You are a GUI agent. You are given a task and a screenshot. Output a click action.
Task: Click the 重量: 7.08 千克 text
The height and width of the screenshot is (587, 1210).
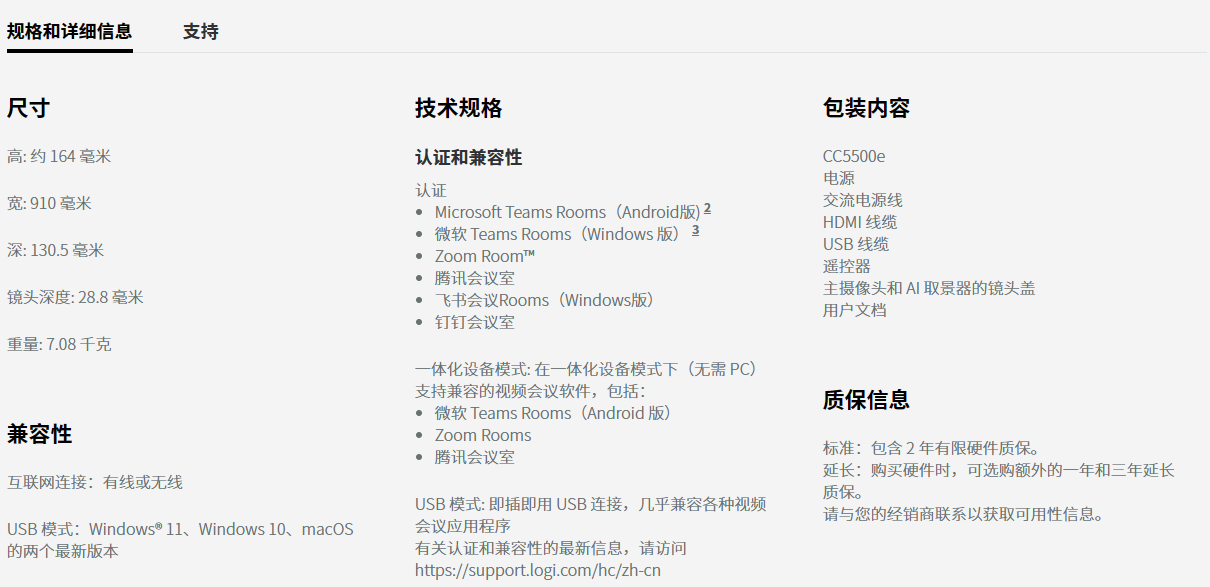coord(59,344)
